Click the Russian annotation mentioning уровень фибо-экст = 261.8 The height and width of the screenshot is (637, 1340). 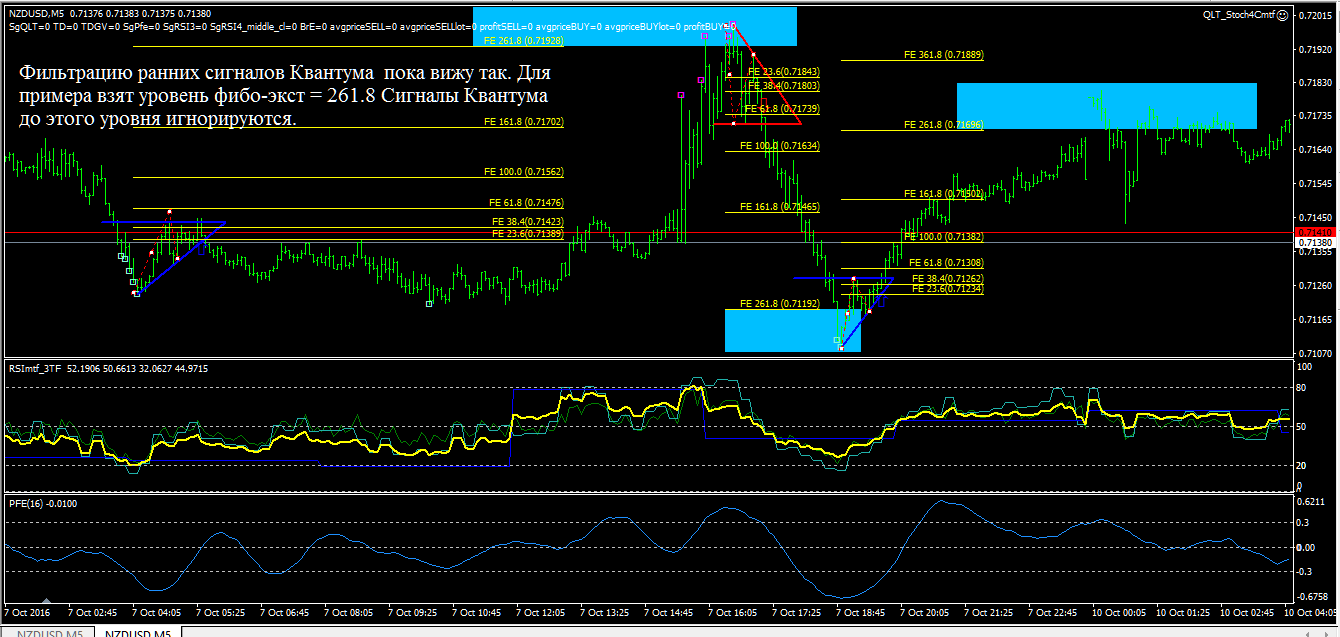[x=283, y=96]
